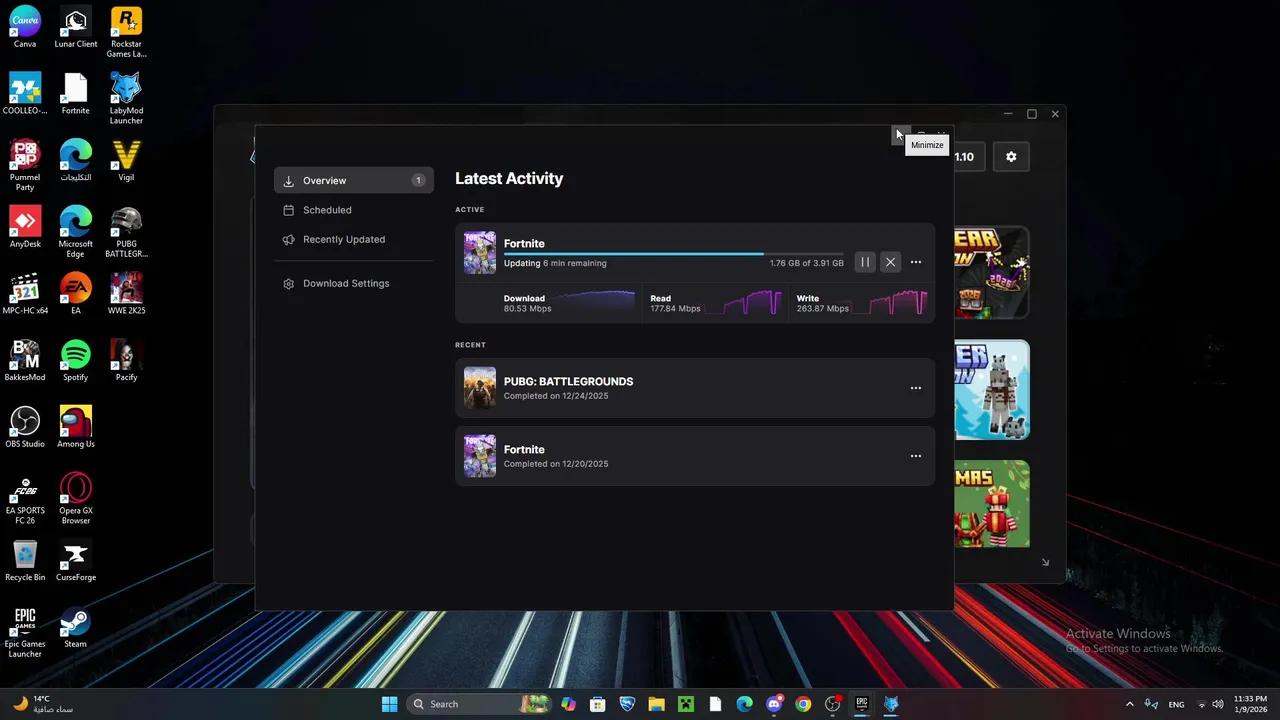Click the Canva desktop icon

25,27
